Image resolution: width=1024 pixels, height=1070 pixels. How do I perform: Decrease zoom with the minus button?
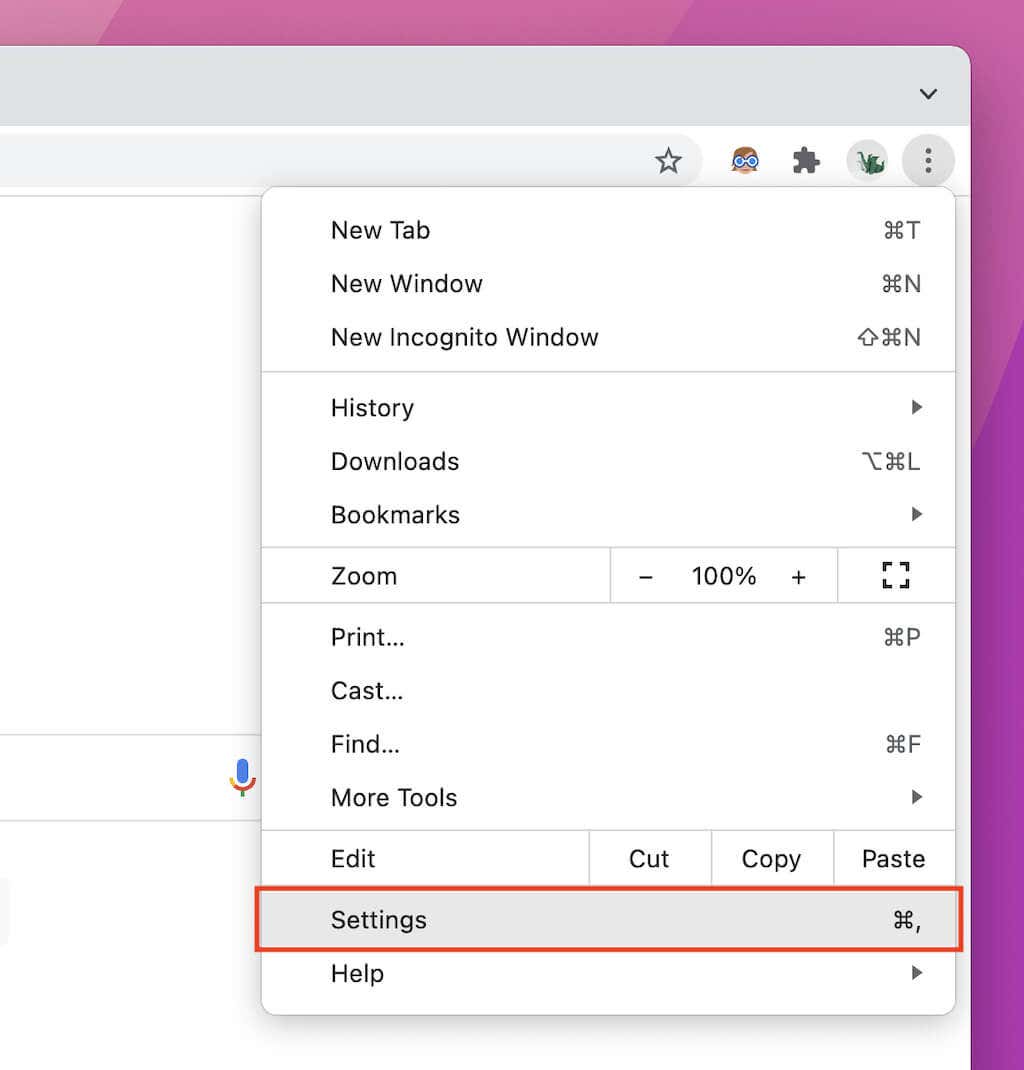[x=646, y=577]
